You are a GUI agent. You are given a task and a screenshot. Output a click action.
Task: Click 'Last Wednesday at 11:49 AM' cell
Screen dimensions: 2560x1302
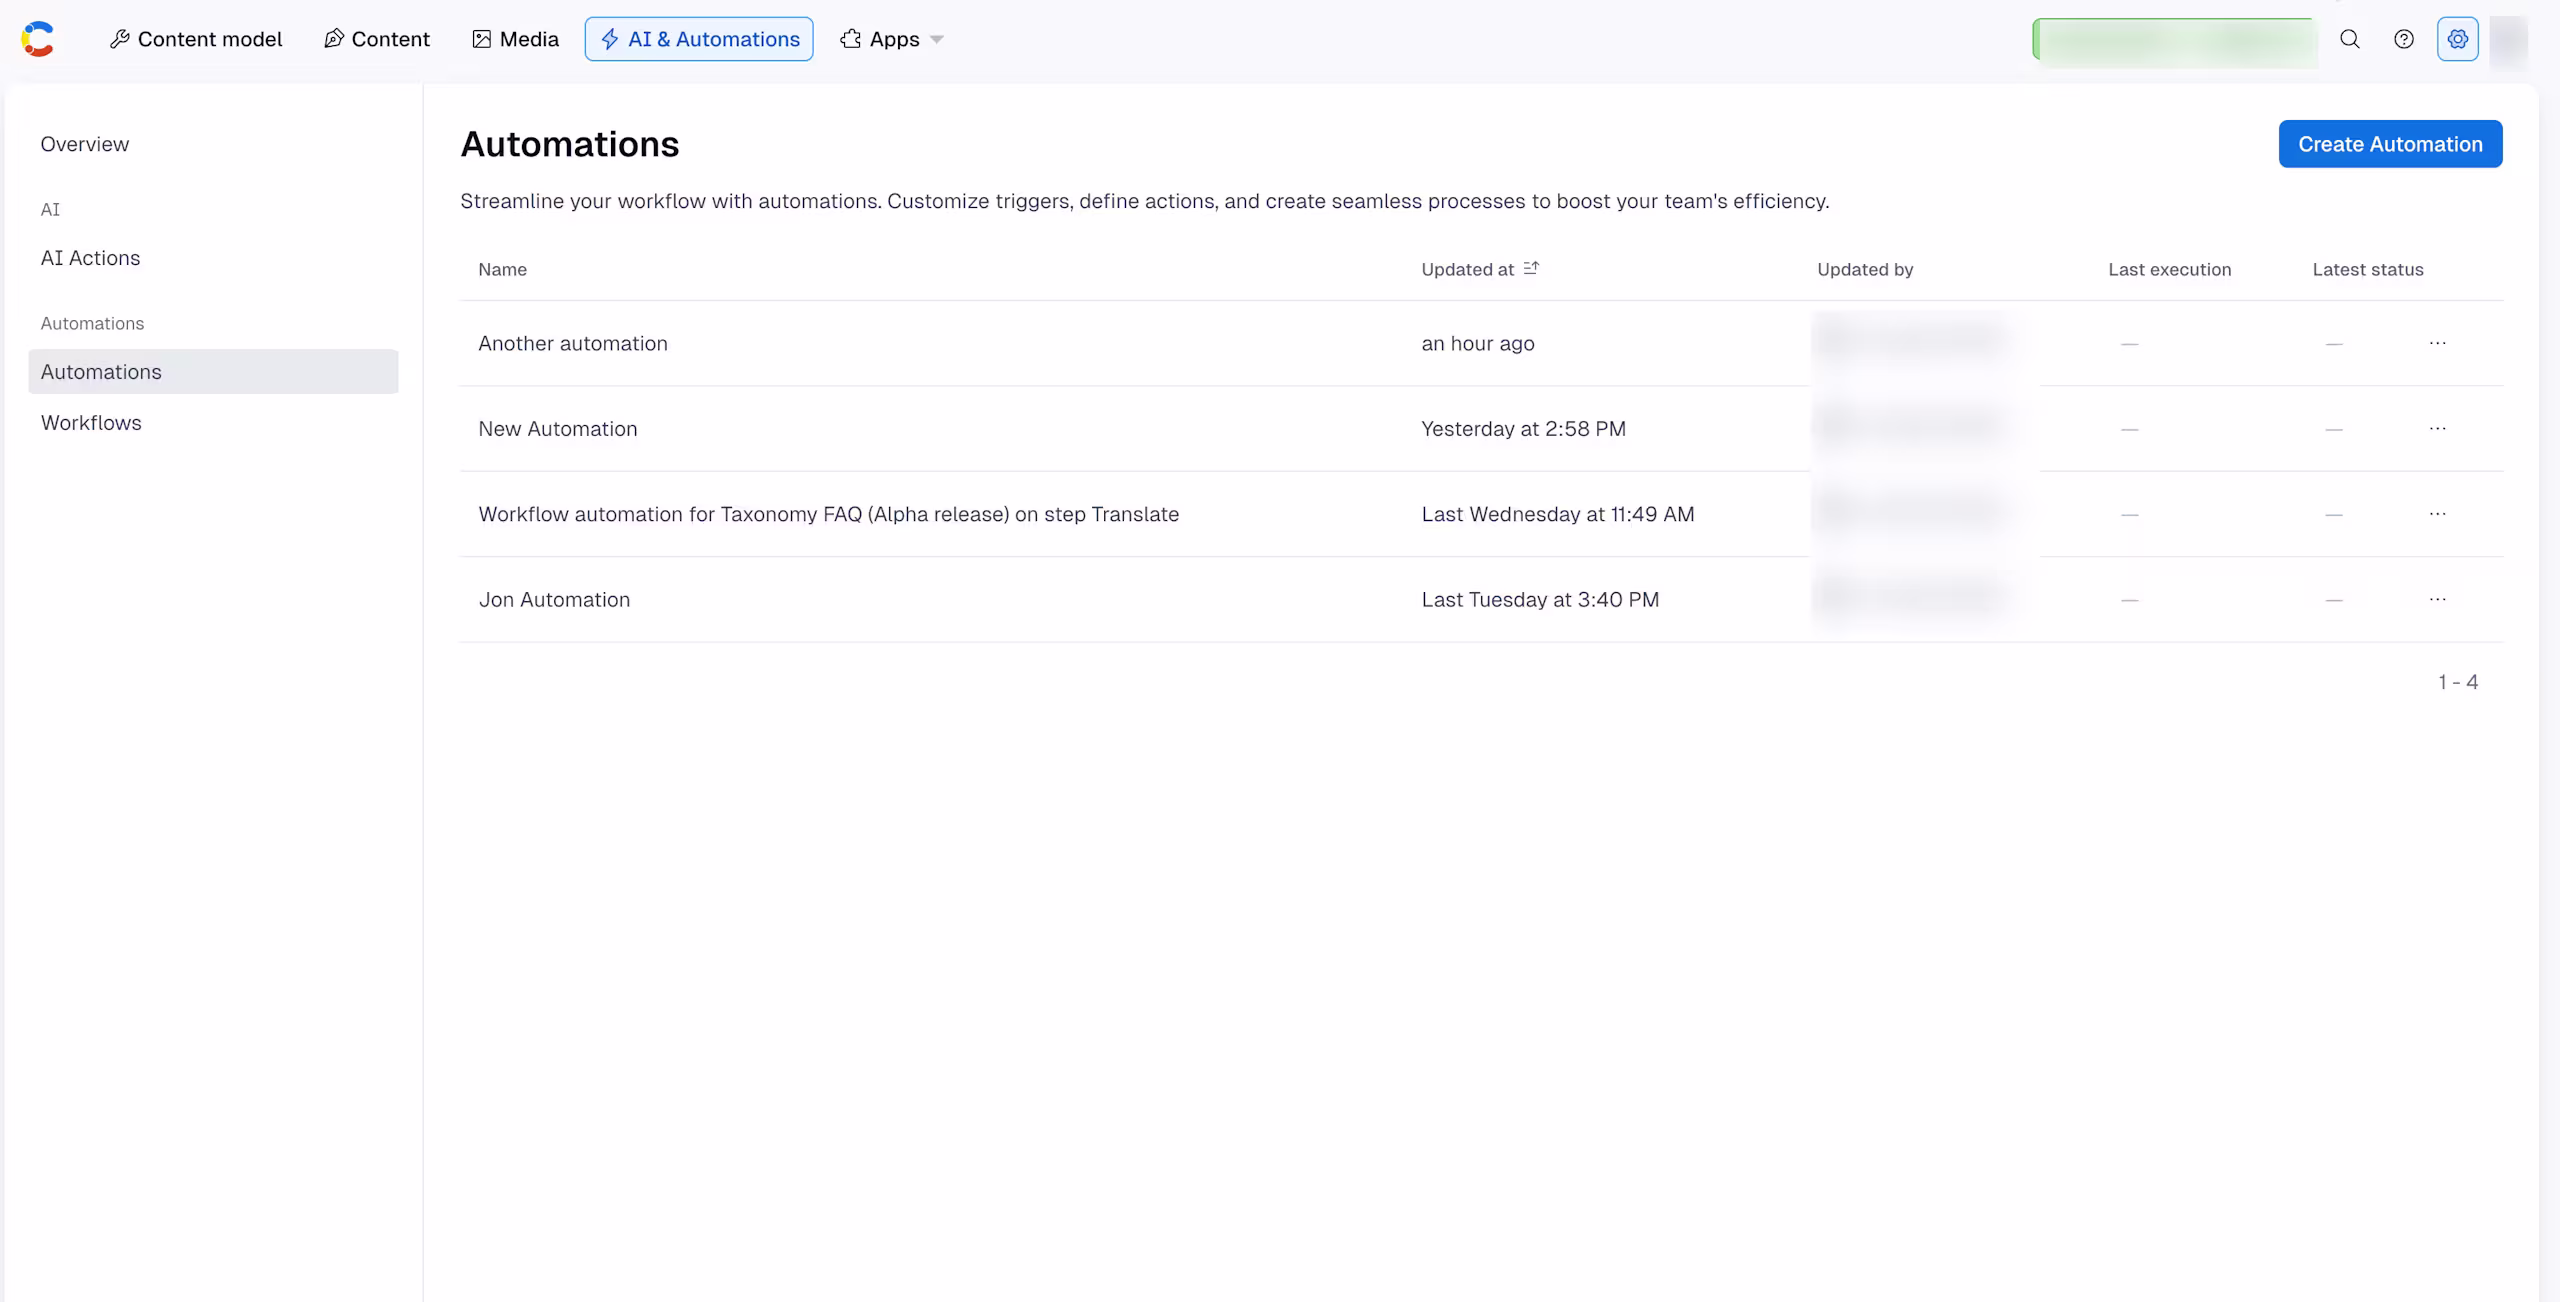coord(1558,514)
